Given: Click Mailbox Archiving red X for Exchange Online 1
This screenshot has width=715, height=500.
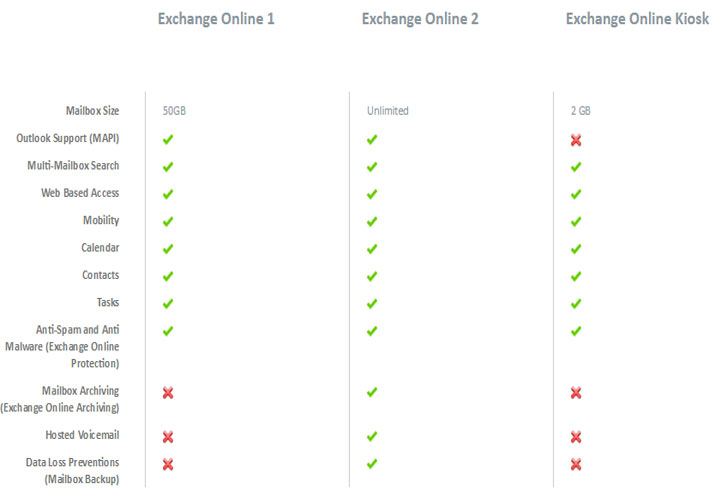Looking at the screenshot, I should pos(168,393).
